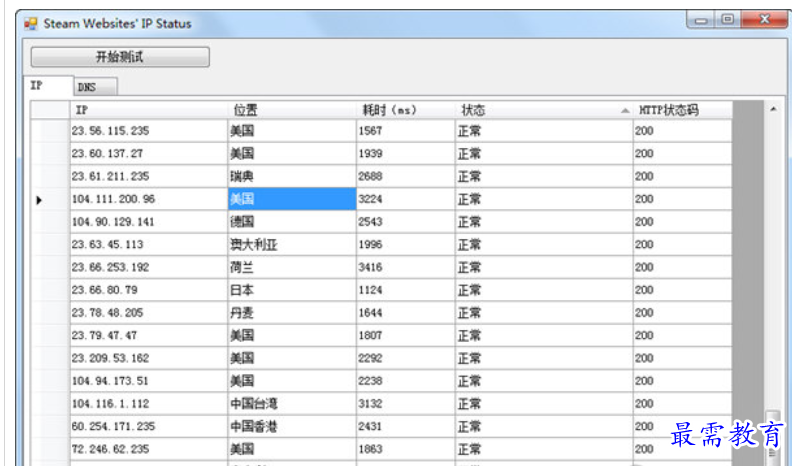Click the 1567 latency cell
The image size is (792, 466).
click(406, 131)
